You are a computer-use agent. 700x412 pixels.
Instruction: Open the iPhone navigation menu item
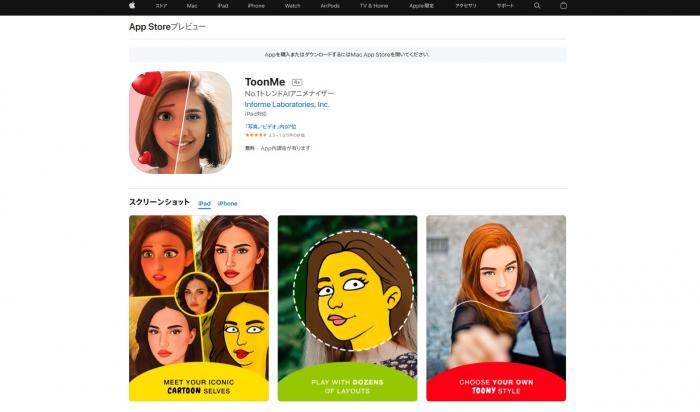256,6
